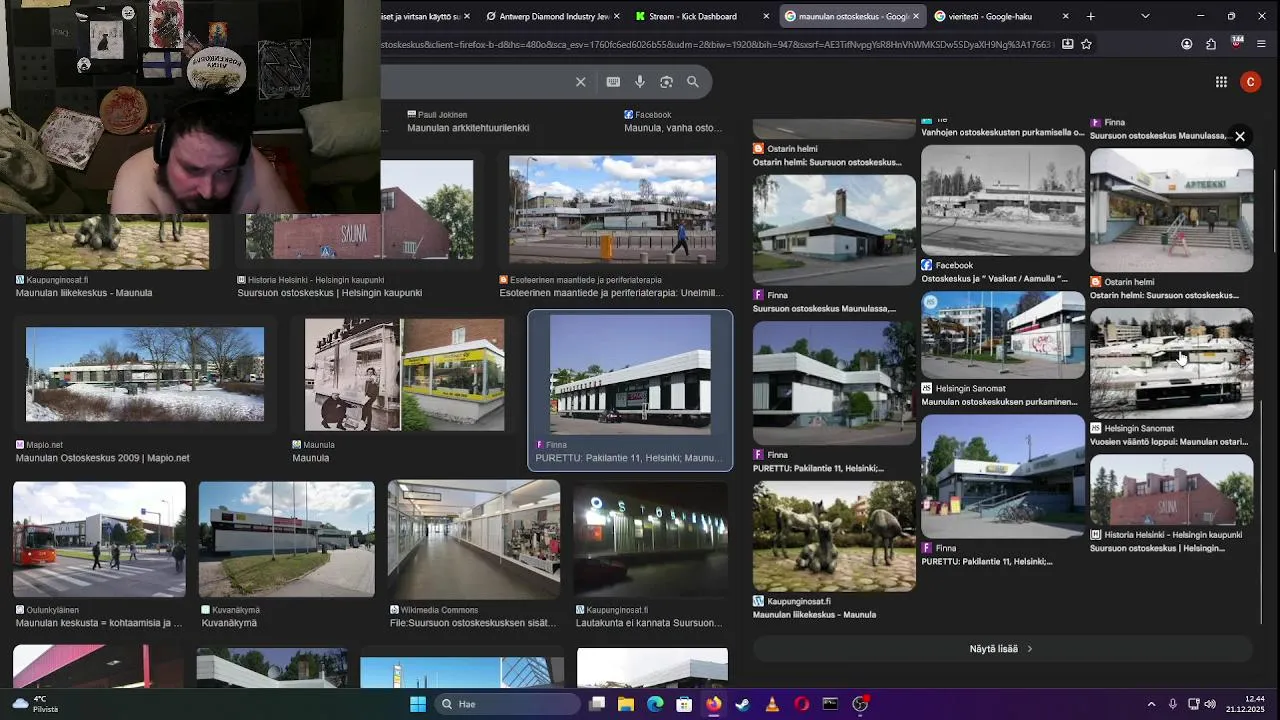
Task: Start a voice search with the microphone
Action: click(x=640, y=82)
